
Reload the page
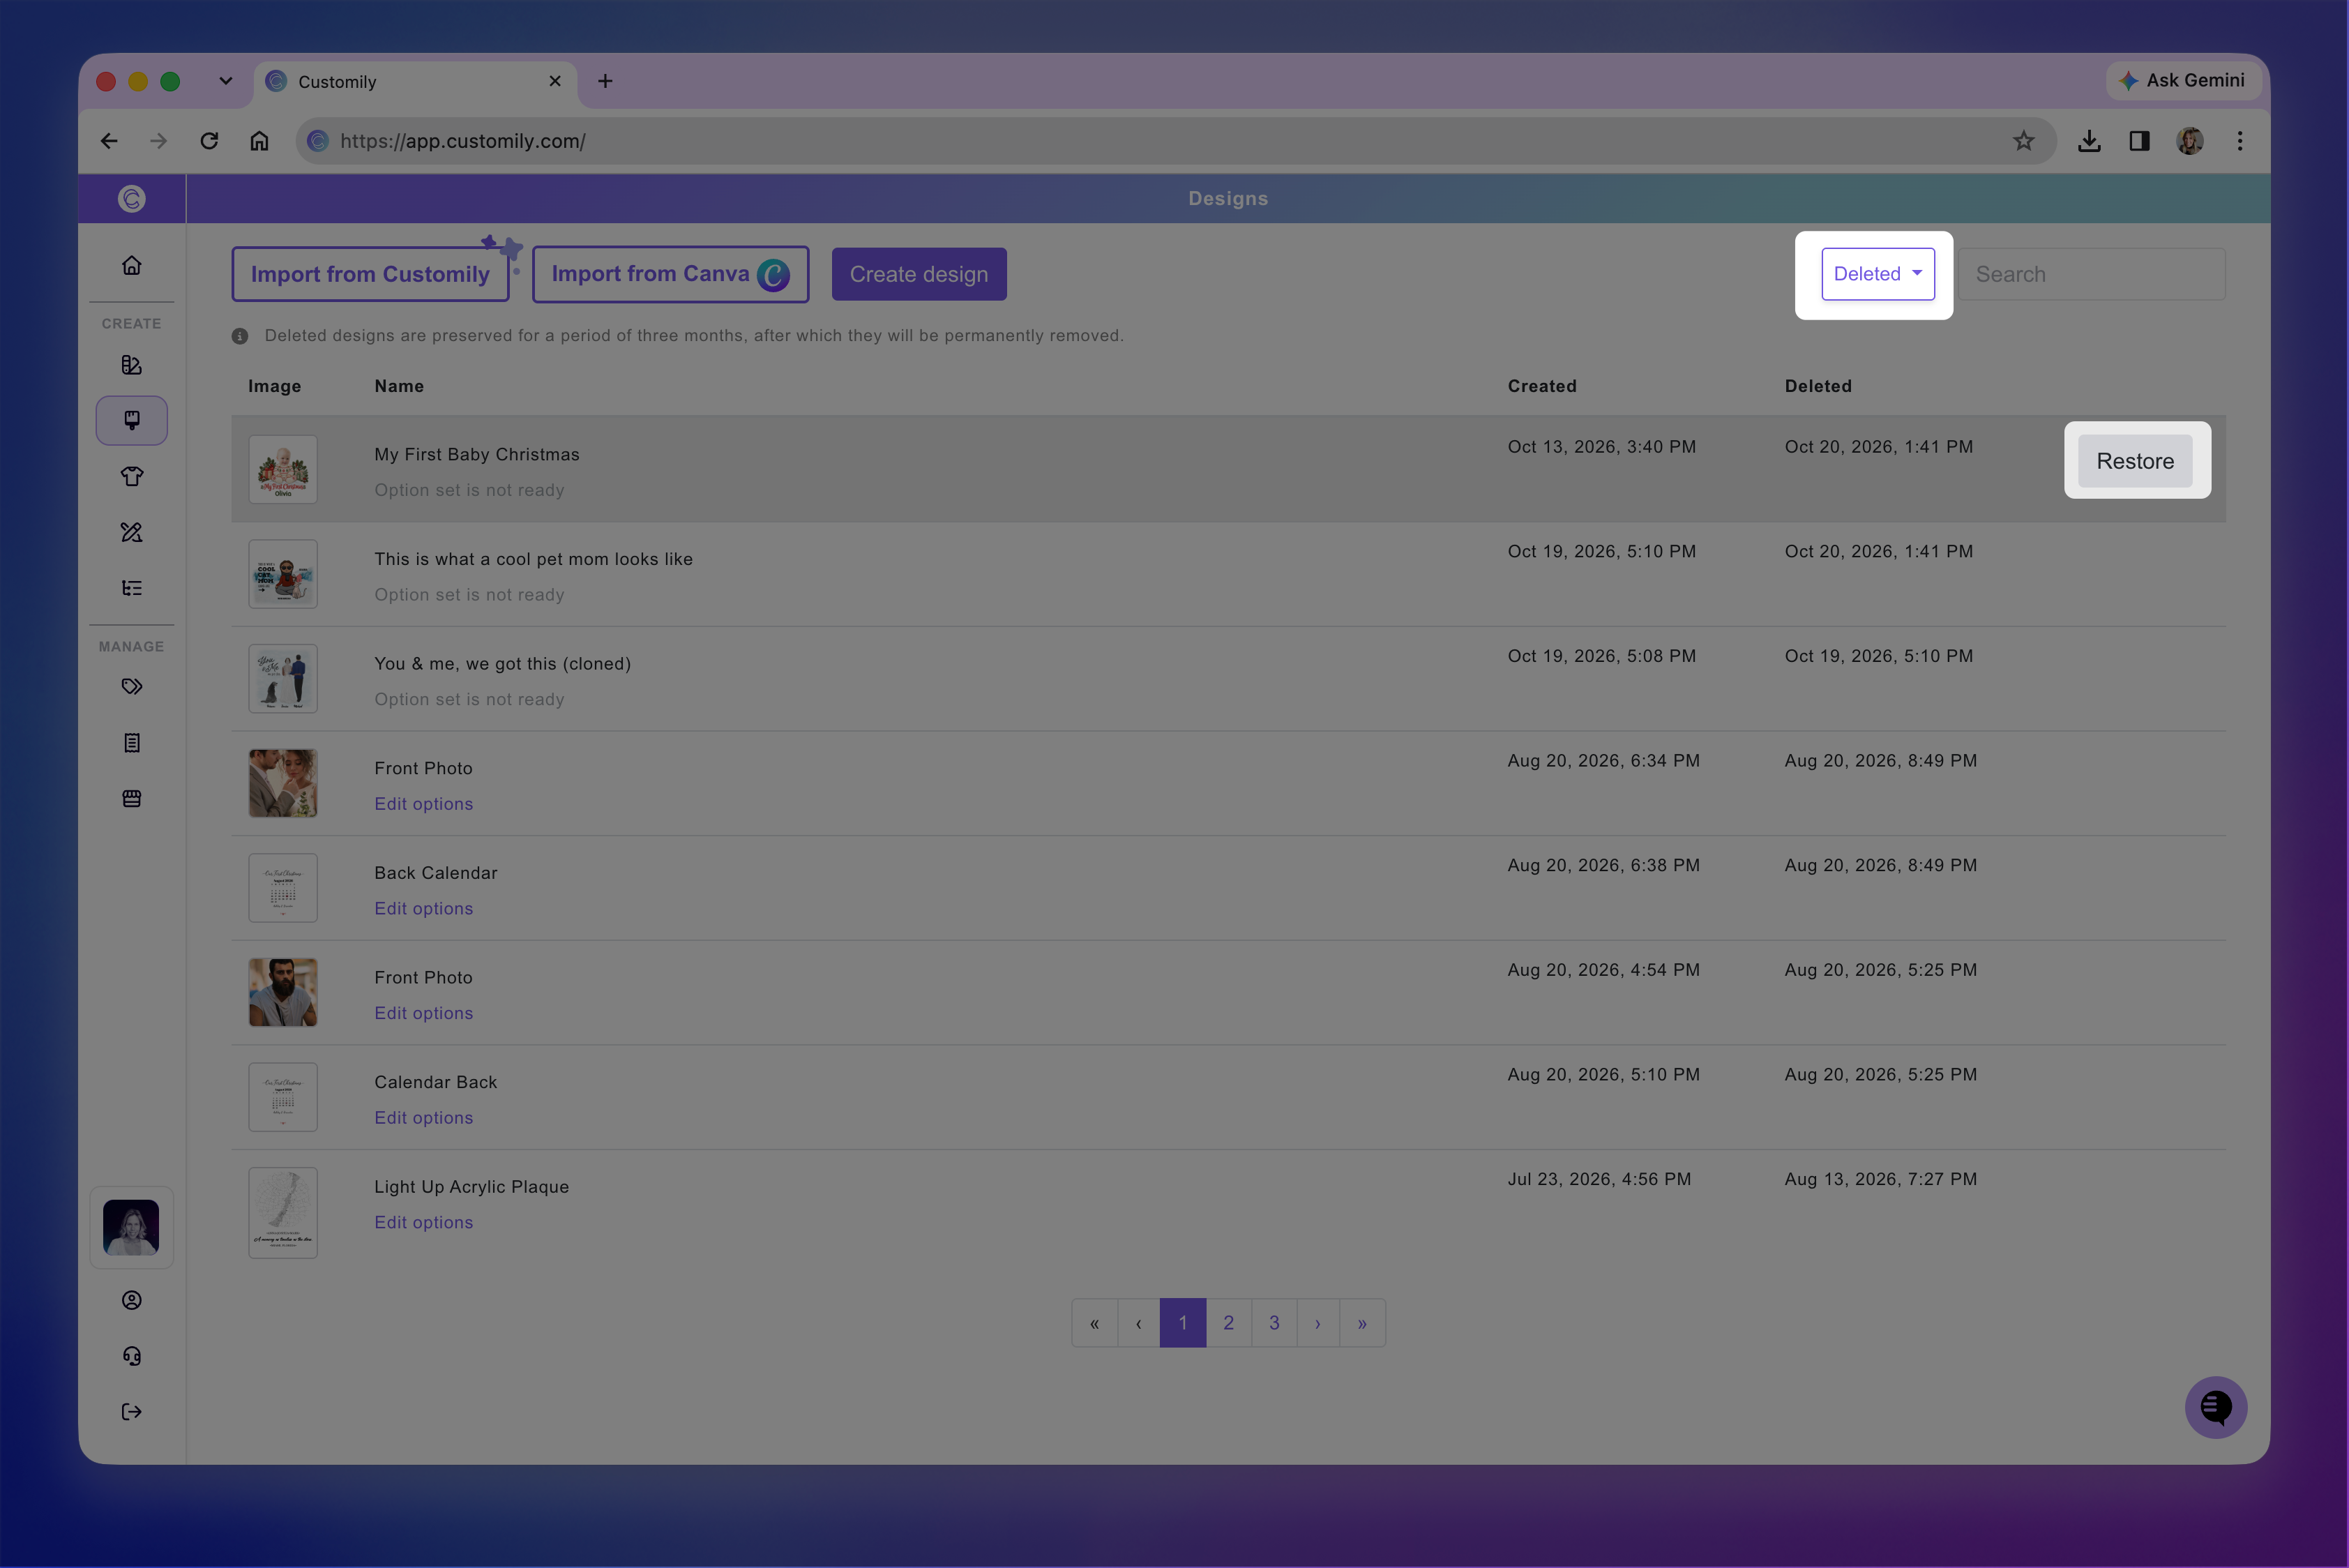[209, 141]
